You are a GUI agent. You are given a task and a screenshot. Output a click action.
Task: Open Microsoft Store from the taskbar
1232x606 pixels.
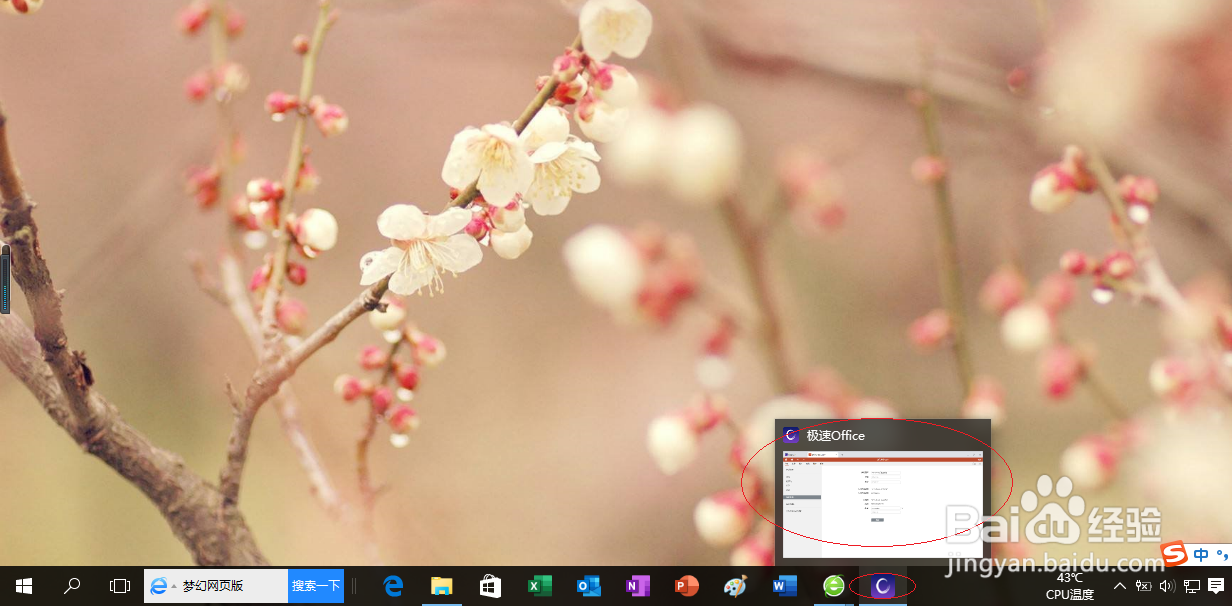(489, 586)
